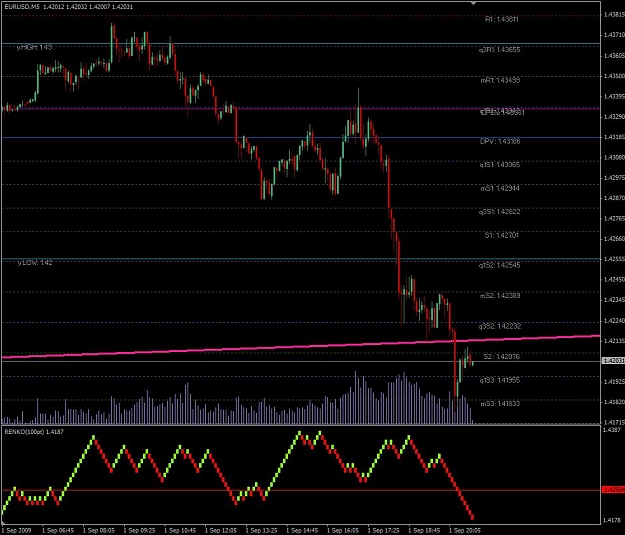Click 1.42660 on the price axis
The height and width of the screenshot is (535, 625).
614,239
